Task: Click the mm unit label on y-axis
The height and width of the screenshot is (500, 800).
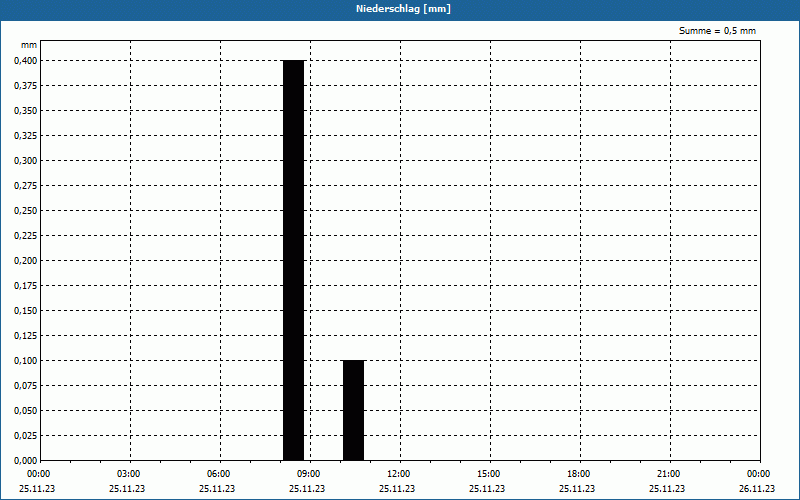Action: click(x=29, y=45)
